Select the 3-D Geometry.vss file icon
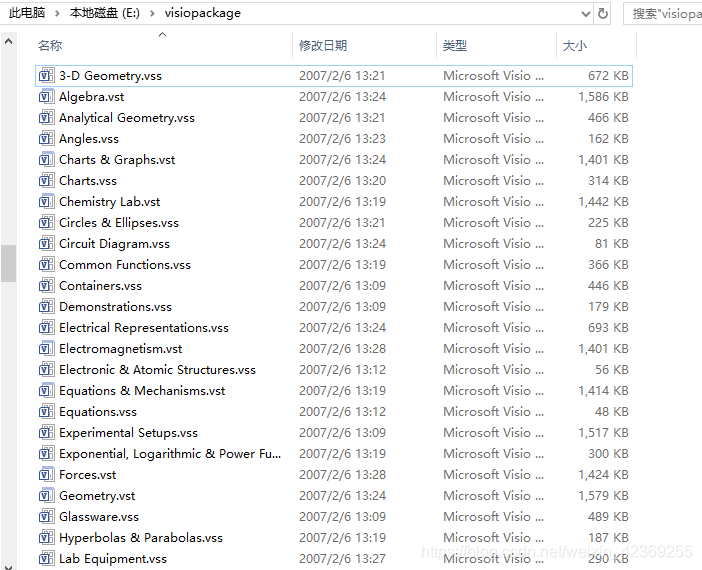Image resolution: width=702 pixels, height=570 pixels. pos(46,76)
